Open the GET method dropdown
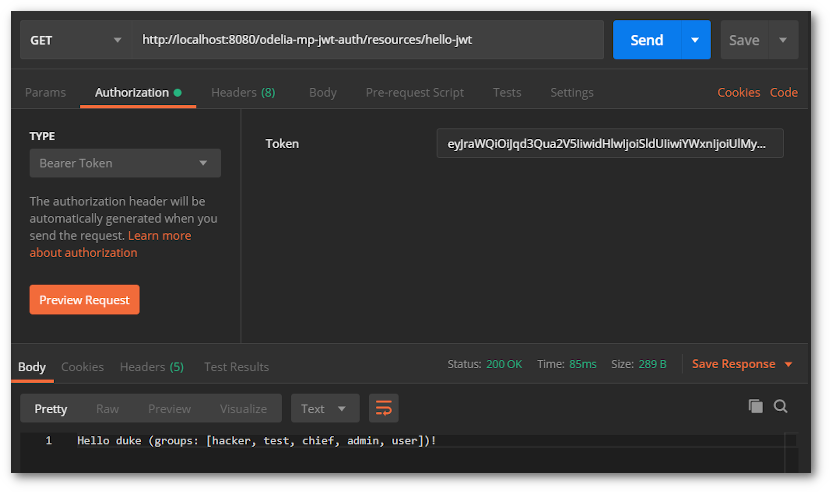This screenshot has height=492, width=830. [x=75, y=40]
